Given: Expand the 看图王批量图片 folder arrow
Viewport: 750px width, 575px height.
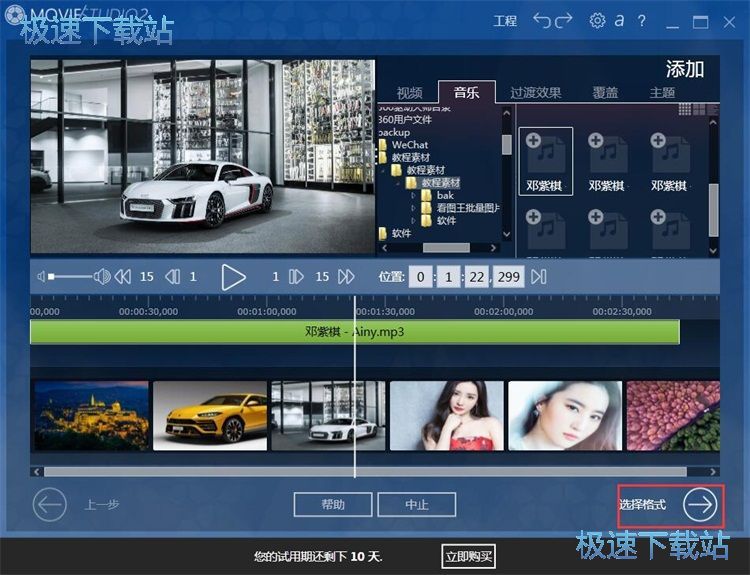Looking at the screenshot, I should (x=413, y=208).
